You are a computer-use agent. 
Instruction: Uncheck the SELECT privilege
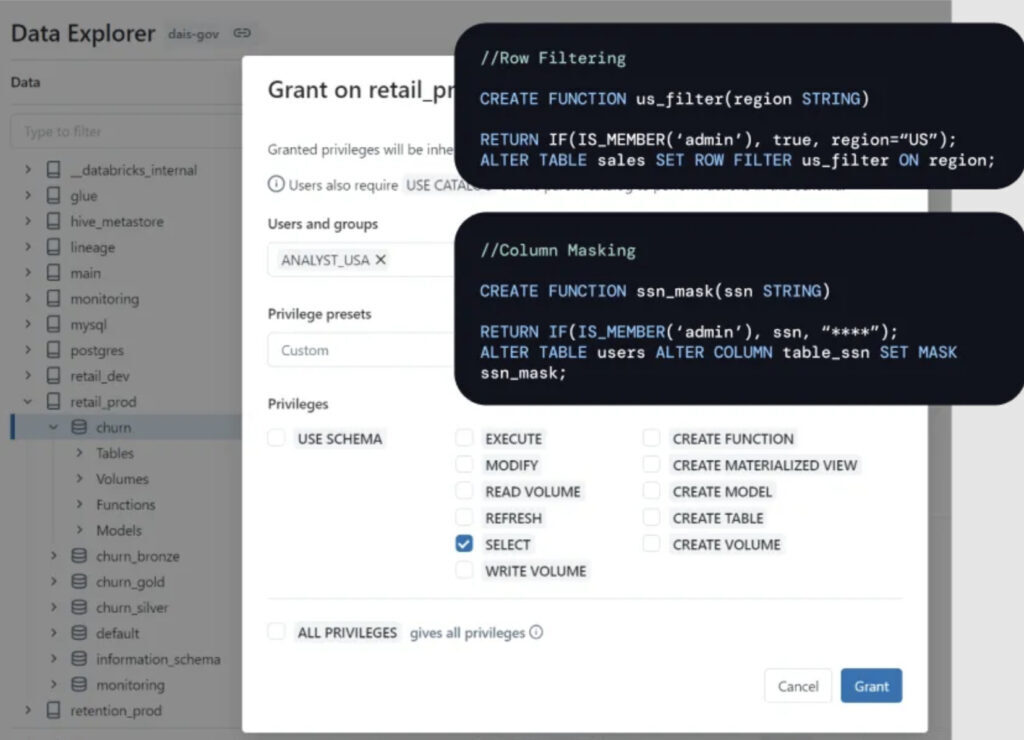click(464, 545)
